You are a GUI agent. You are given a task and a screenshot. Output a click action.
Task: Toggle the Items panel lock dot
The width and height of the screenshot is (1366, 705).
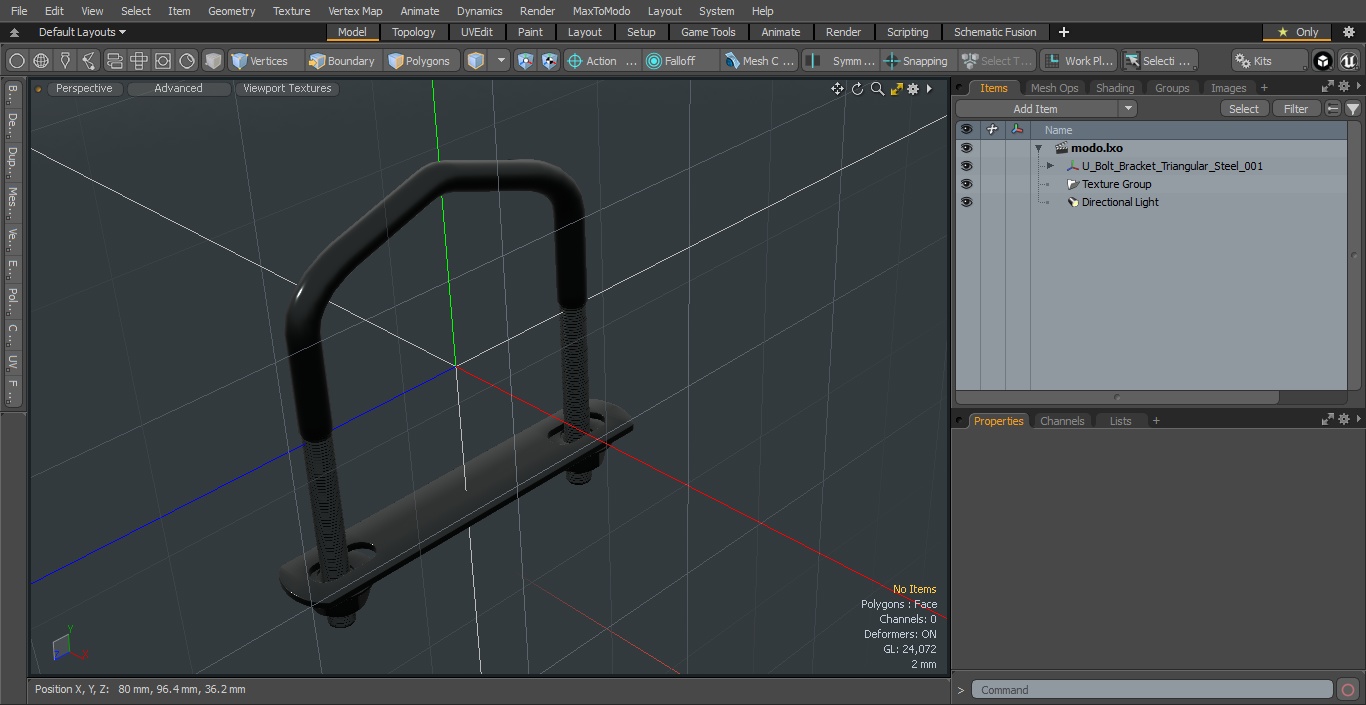(960, 88)
